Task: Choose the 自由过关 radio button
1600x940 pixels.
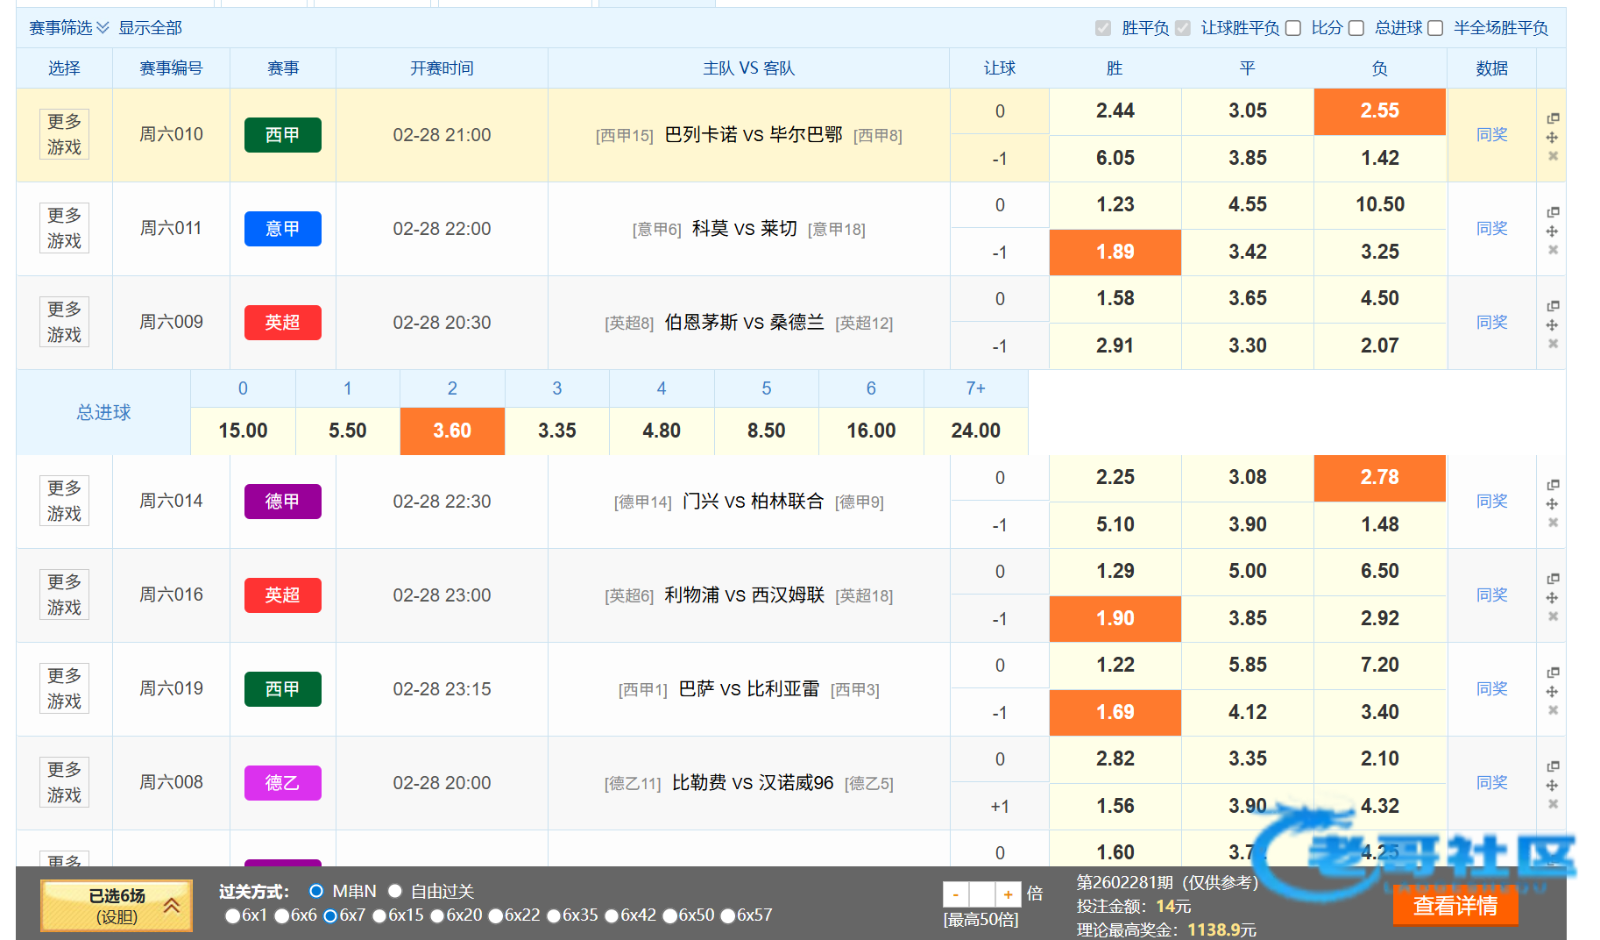Action: (395, 891)
